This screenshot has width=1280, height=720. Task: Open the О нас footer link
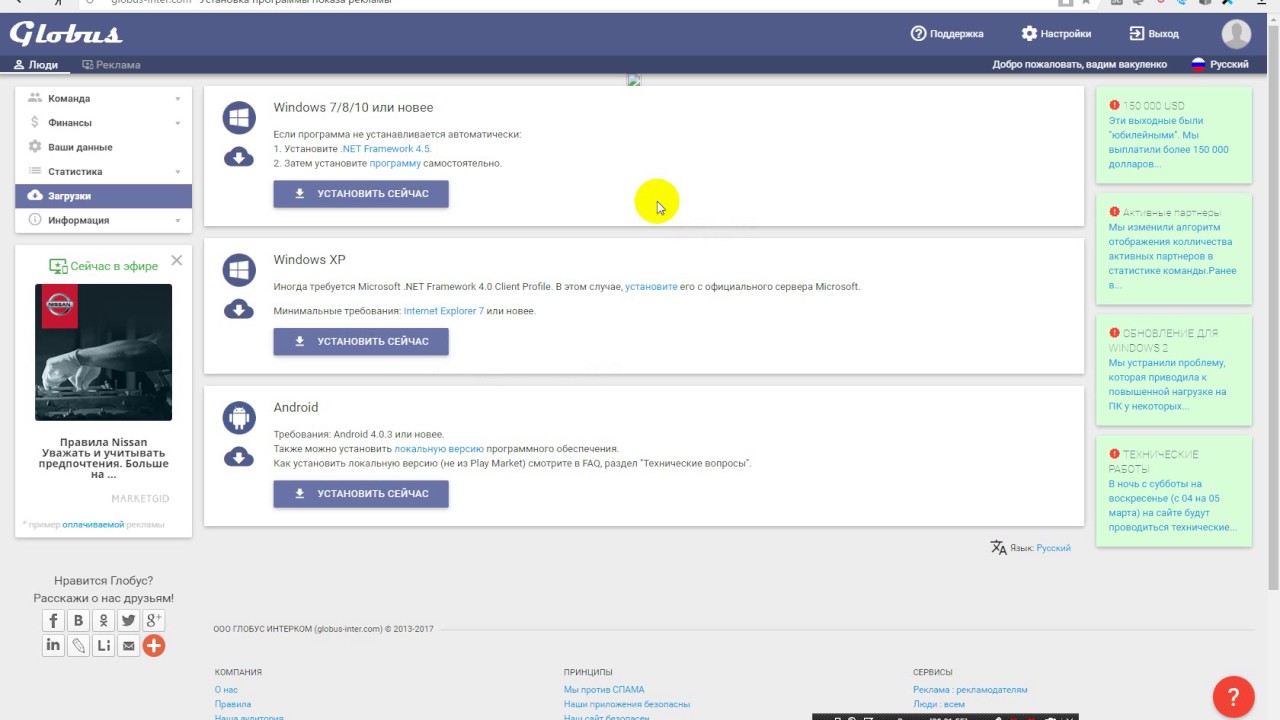pos(226,690)
